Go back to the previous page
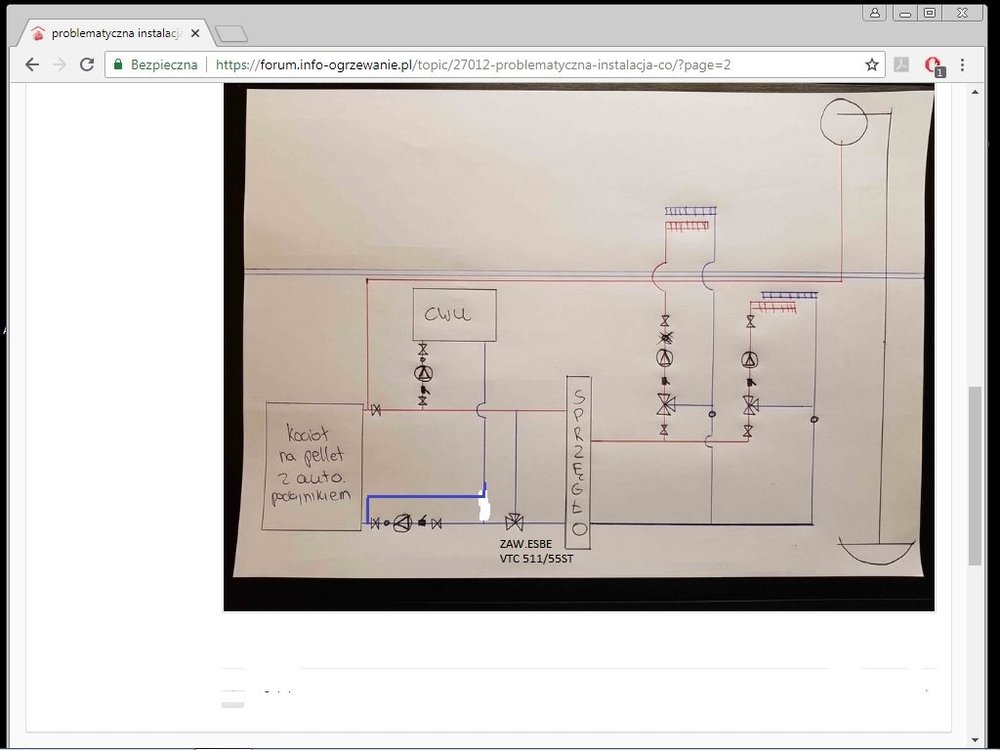The image size is (1000, 750). pyautogui.click(x=32, y=64)
